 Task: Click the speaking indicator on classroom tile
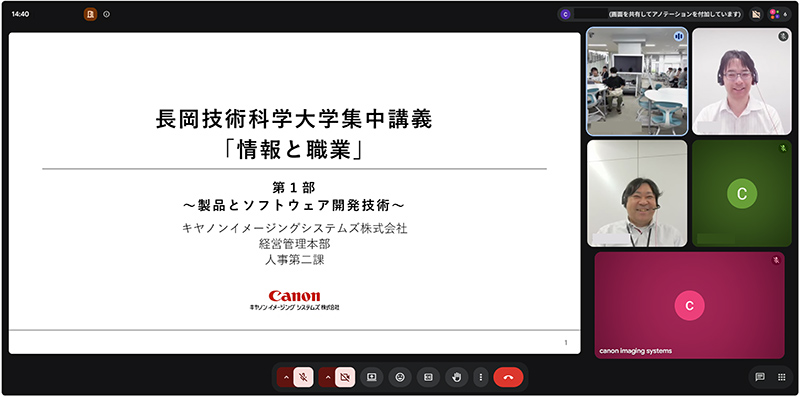pyautogui.click(x=679, y=36)
